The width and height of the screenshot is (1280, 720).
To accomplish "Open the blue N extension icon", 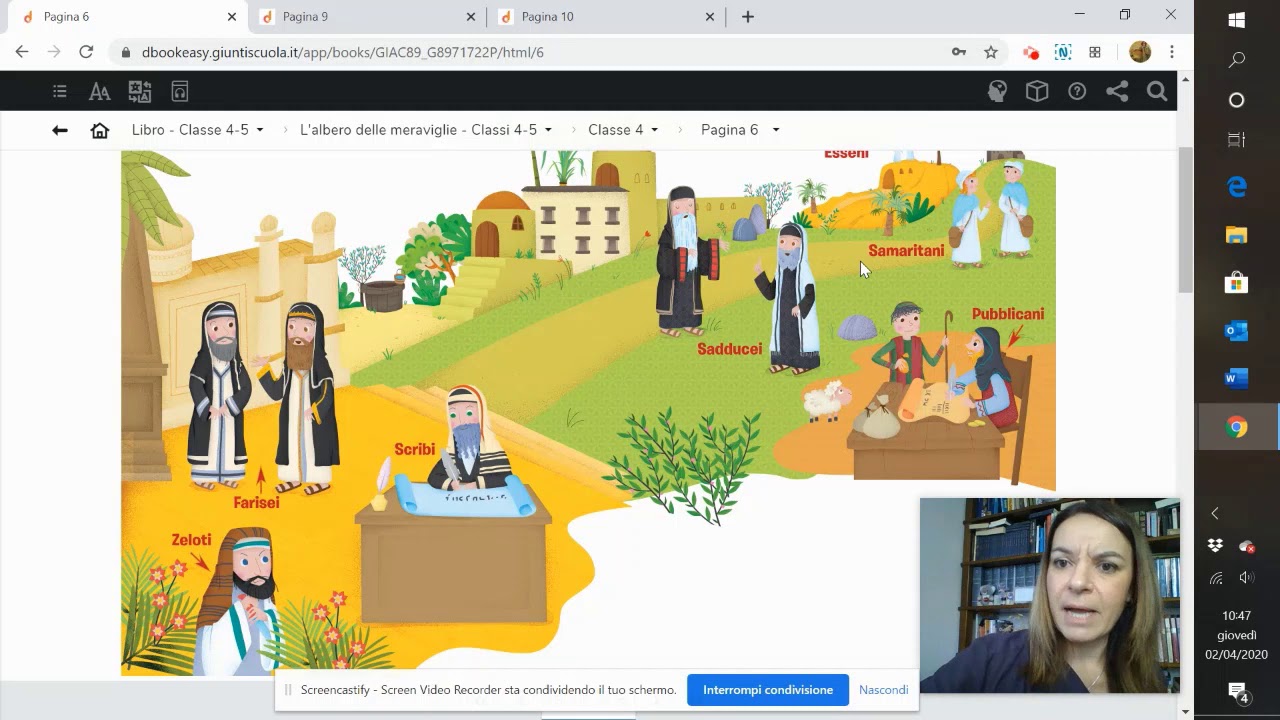I will 1063,52.
